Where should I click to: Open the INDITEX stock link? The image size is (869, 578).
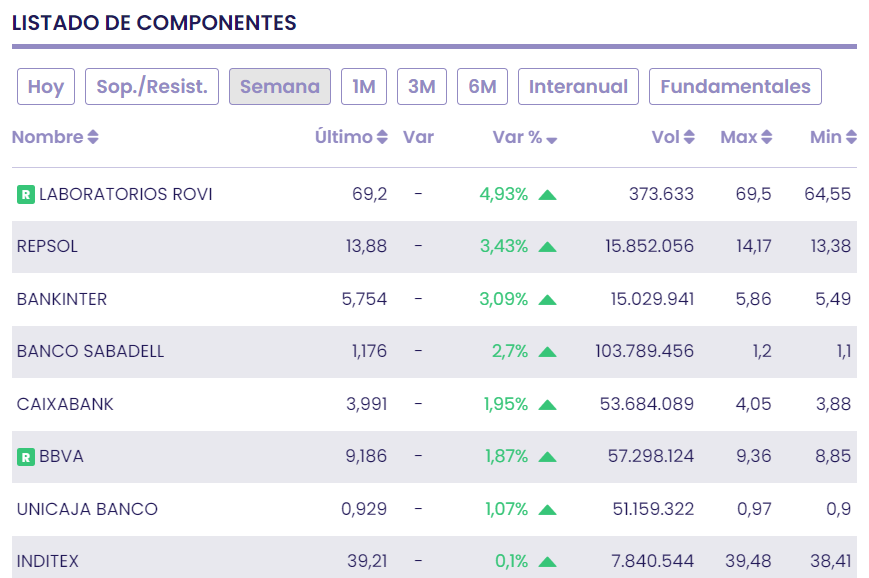(48, 562)
